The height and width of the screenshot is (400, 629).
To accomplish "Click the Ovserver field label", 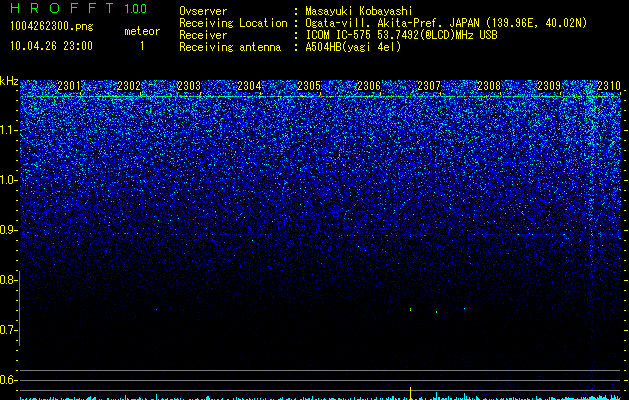I will point(203,11).
